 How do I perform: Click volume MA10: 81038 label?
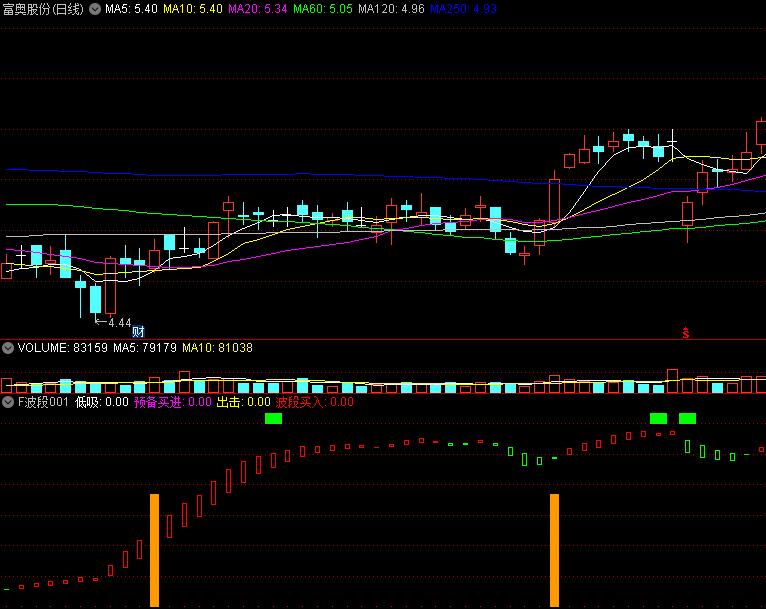(x=217, y=348)
